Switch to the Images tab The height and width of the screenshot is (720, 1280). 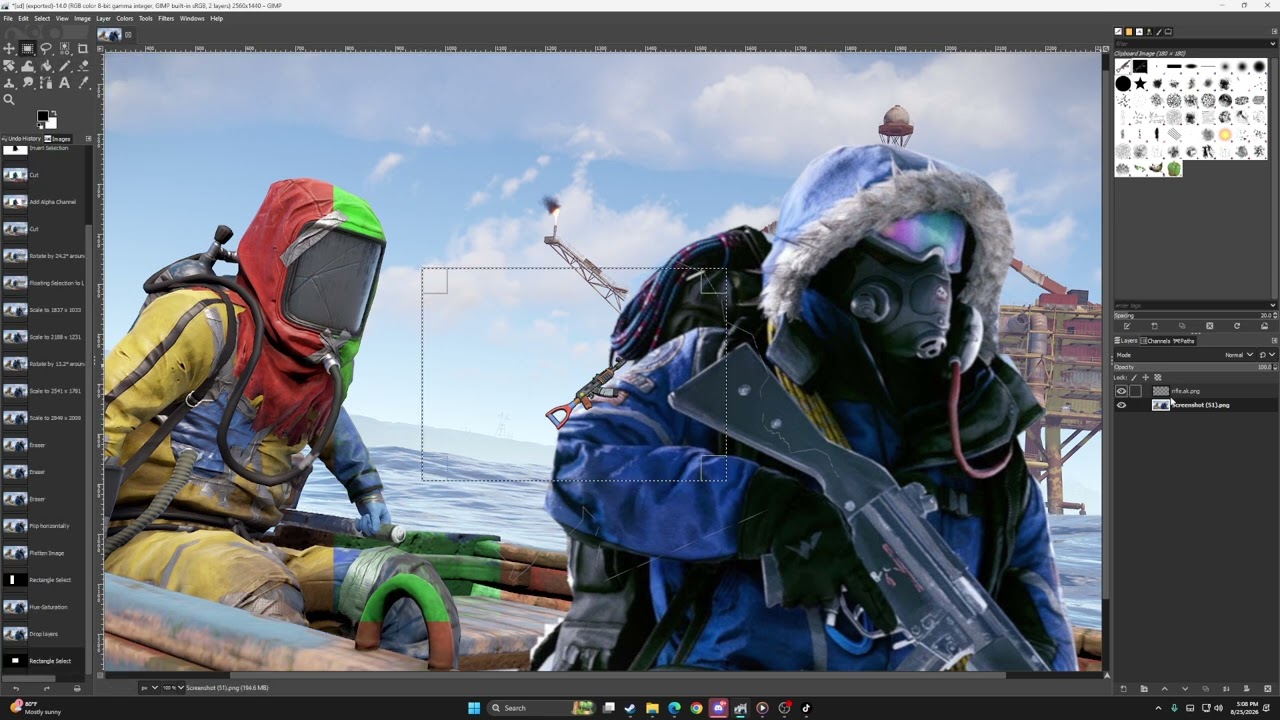58,139
